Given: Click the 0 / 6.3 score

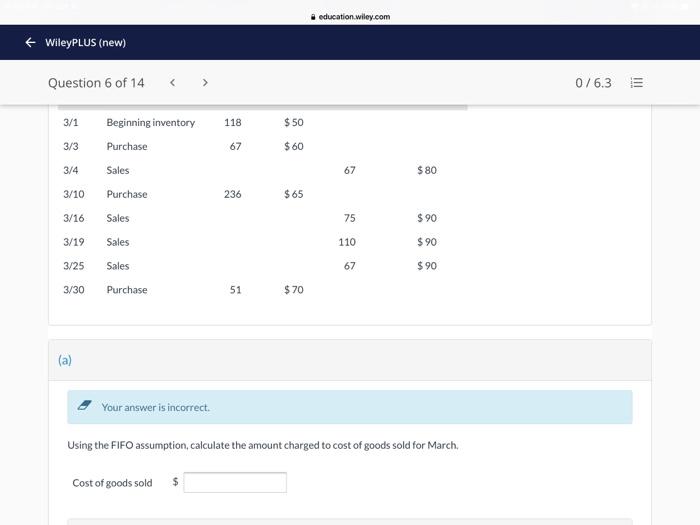Looking at the screenshot, I should 593,83.
